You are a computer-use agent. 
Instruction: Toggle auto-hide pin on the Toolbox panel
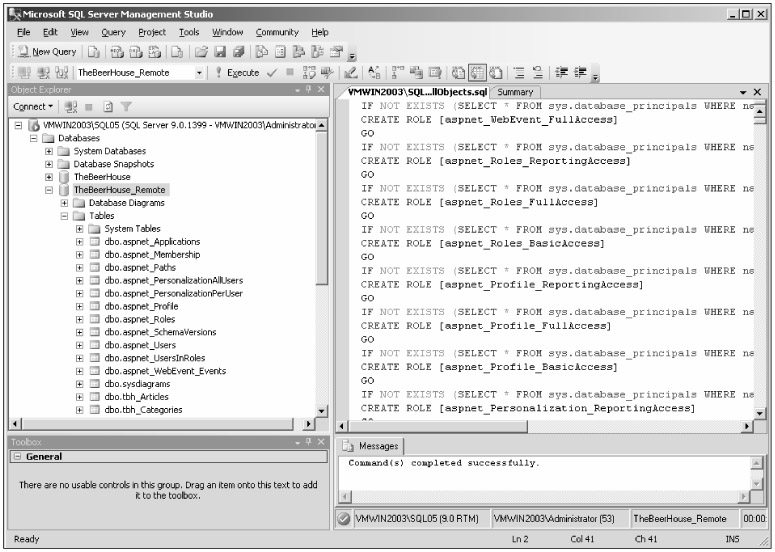click(x=307, y=441)
